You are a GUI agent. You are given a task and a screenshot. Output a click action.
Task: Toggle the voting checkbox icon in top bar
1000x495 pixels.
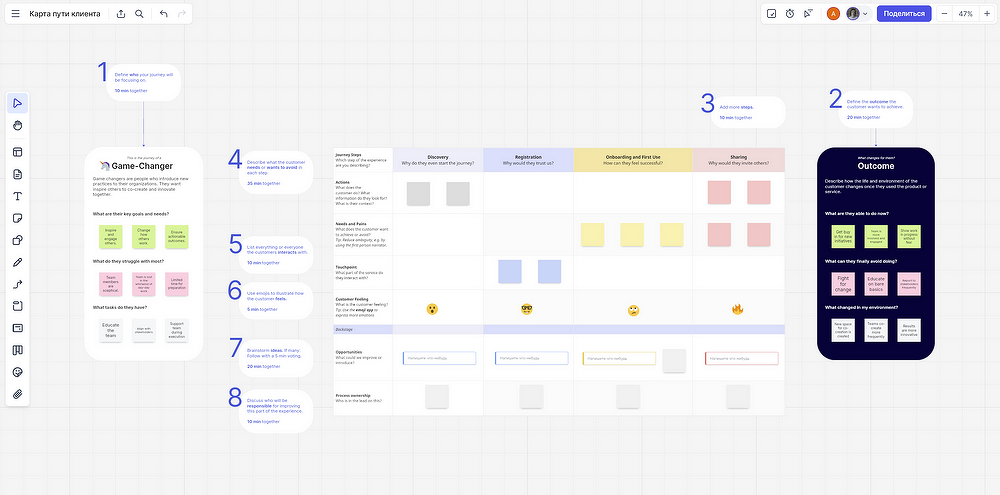772,14
